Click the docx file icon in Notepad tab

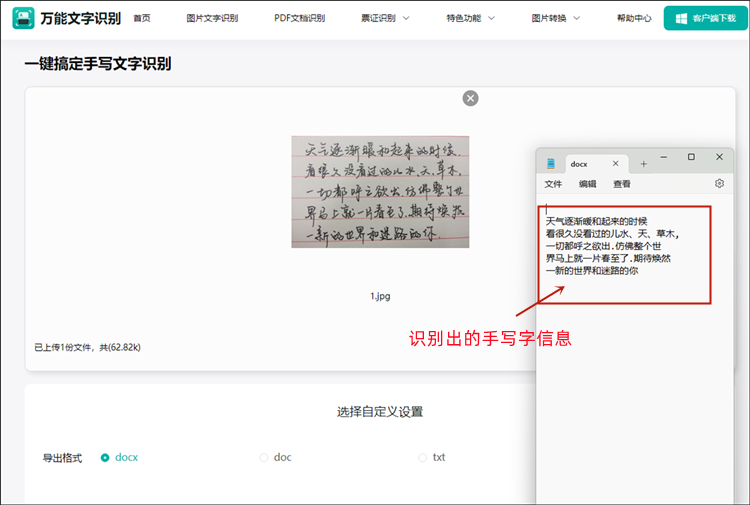click(551, 163)
